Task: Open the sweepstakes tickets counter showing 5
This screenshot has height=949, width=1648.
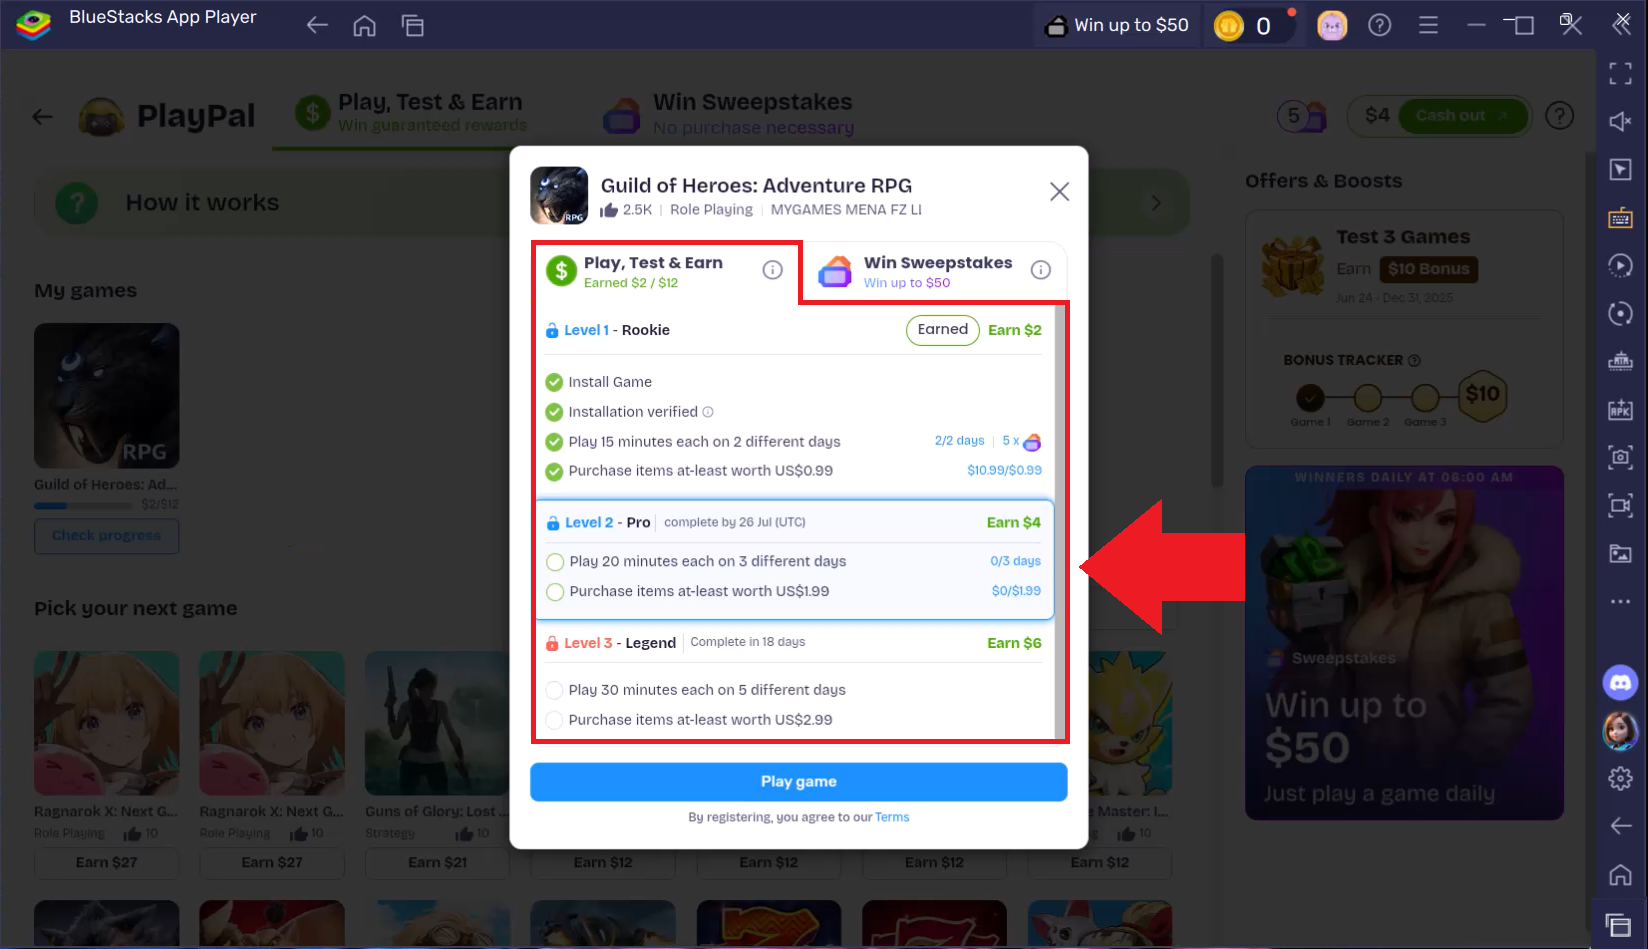Action: (1301, 117)
